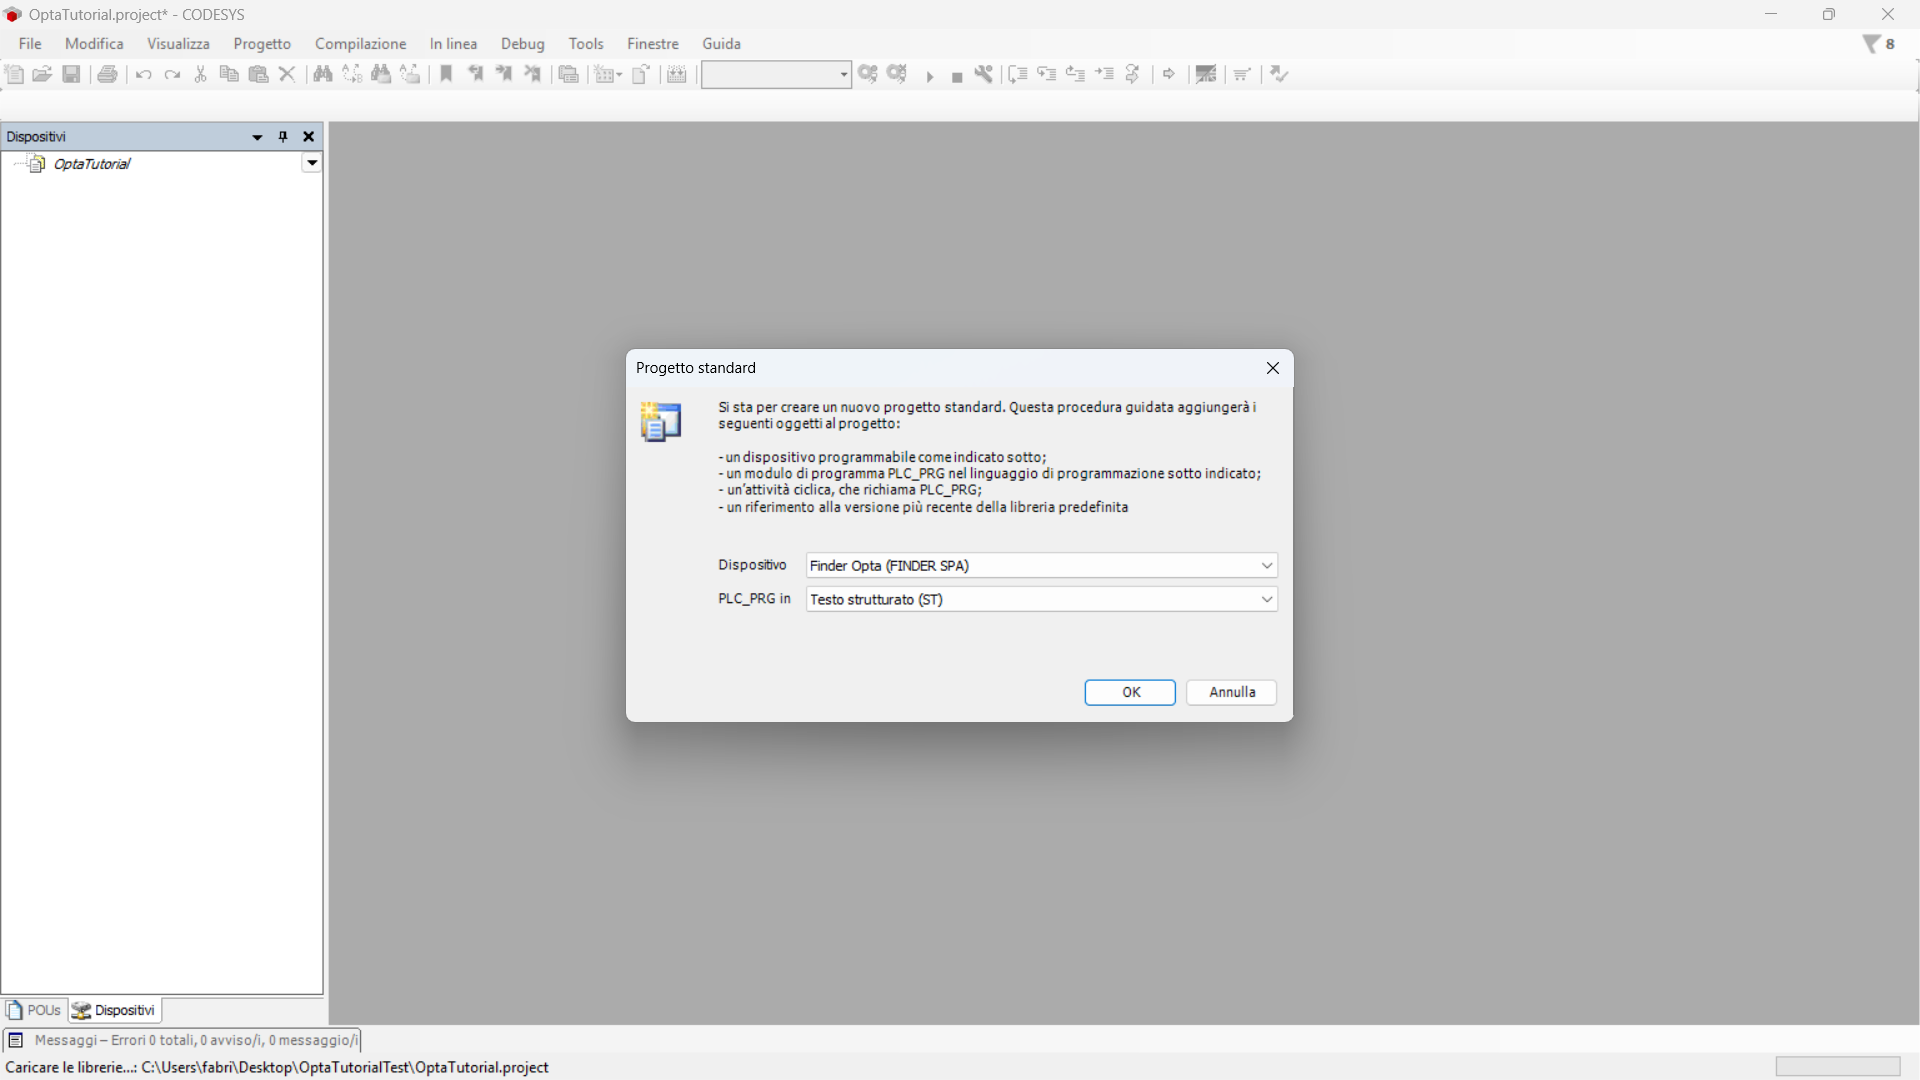The height and width of the screenshot is (1080, 1920).
Task: Open the Dispositivo device dropdown
Action: (x=1266, y=566)
